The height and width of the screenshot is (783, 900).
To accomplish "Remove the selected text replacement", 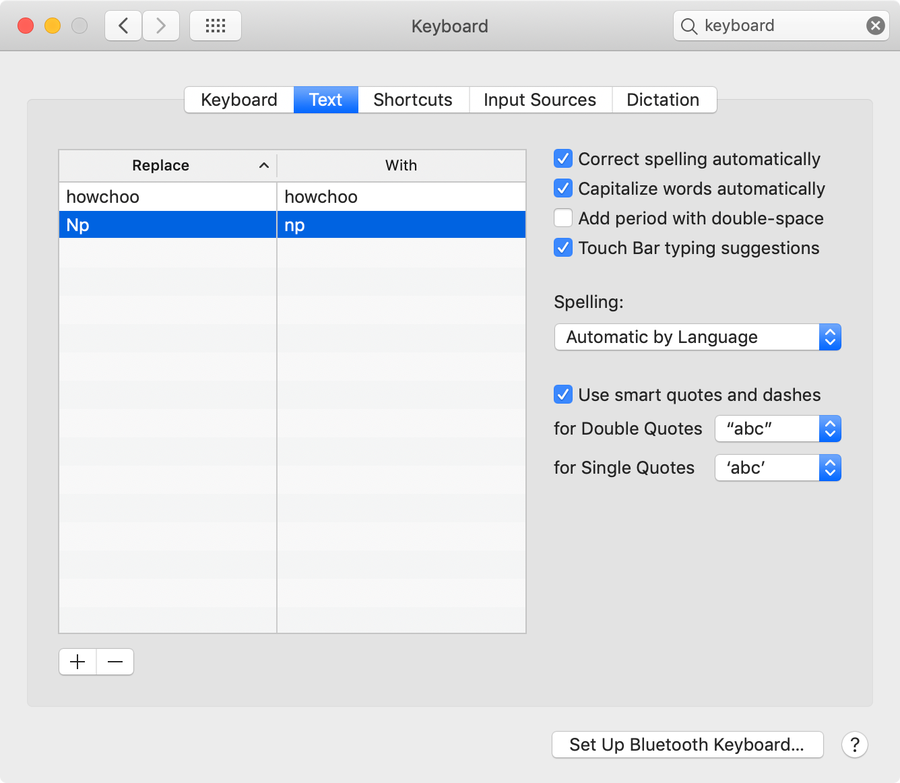I will [x=115, y=662].
